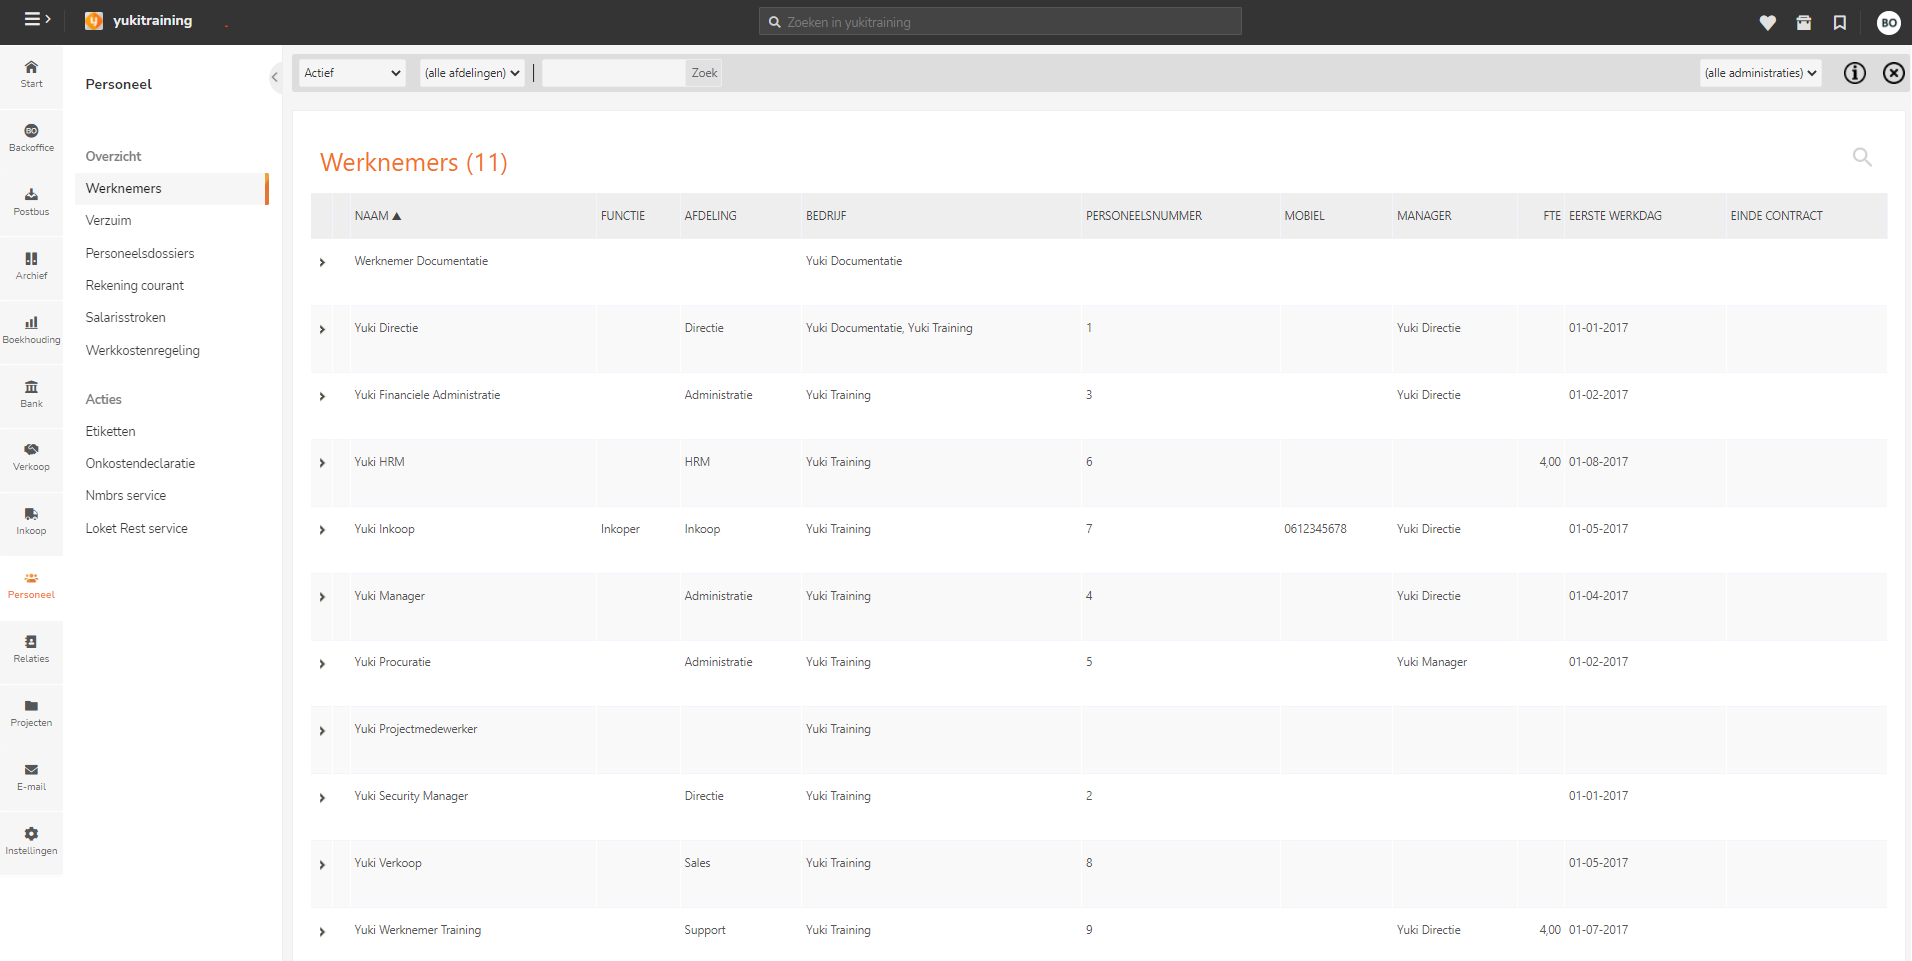This screenshot has width=1912, height=961.
Task: Open the Instellingen settings section
Action: click(x=31, y=841)
